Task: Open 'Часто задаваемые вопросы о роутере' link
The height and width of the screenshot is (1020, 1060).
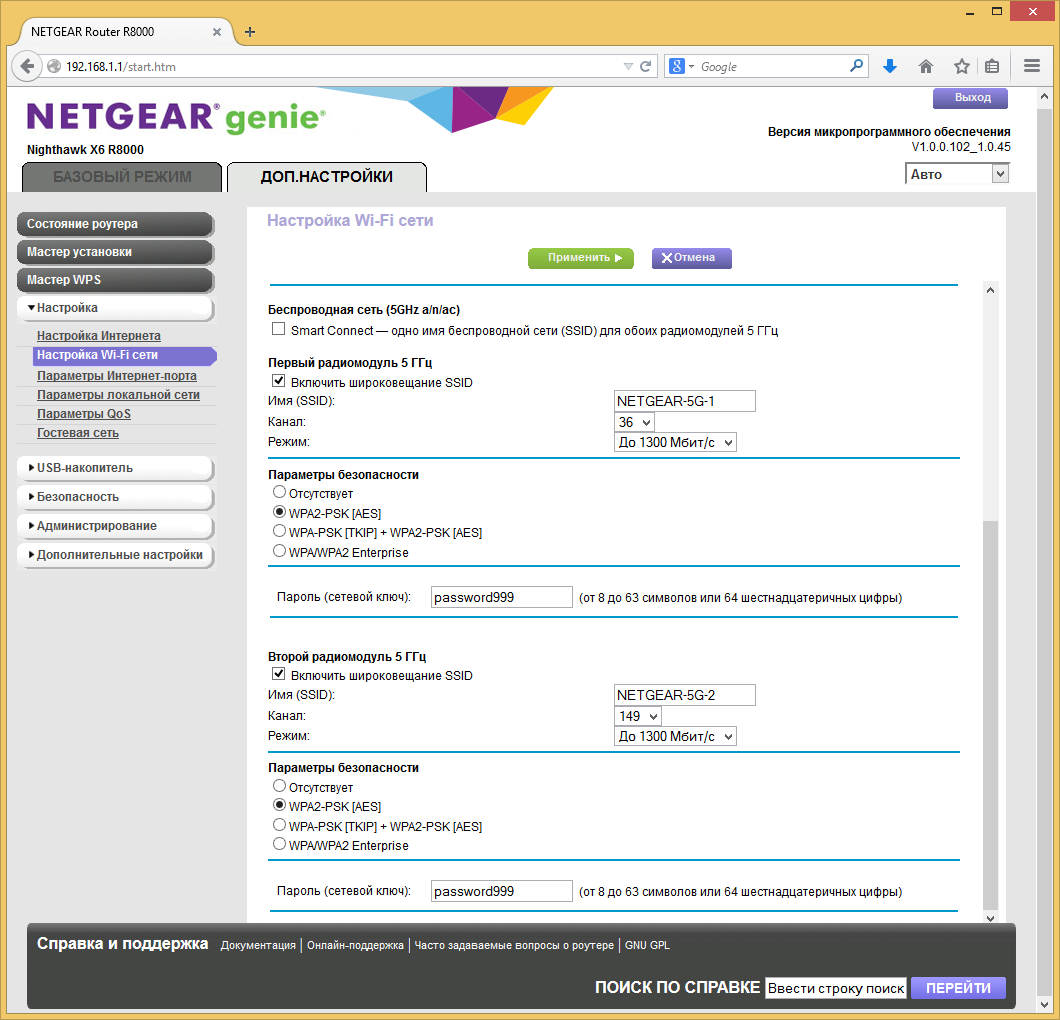Action: click(514, 946)
